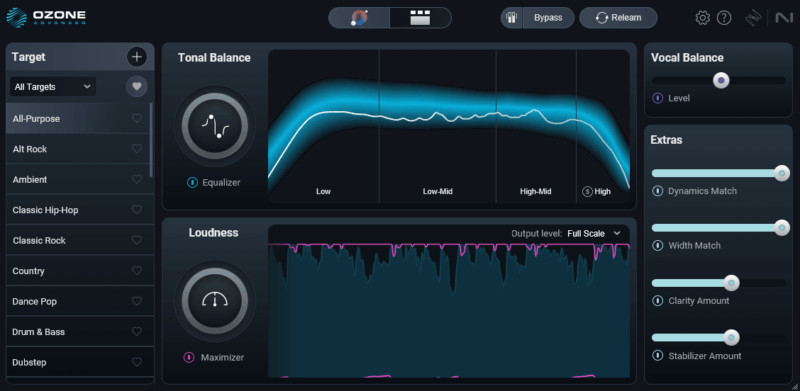Click the Low-Mid band in Tonal Balance
The width and height of the screenshot is (800, 391).
(x=438, y=127)
